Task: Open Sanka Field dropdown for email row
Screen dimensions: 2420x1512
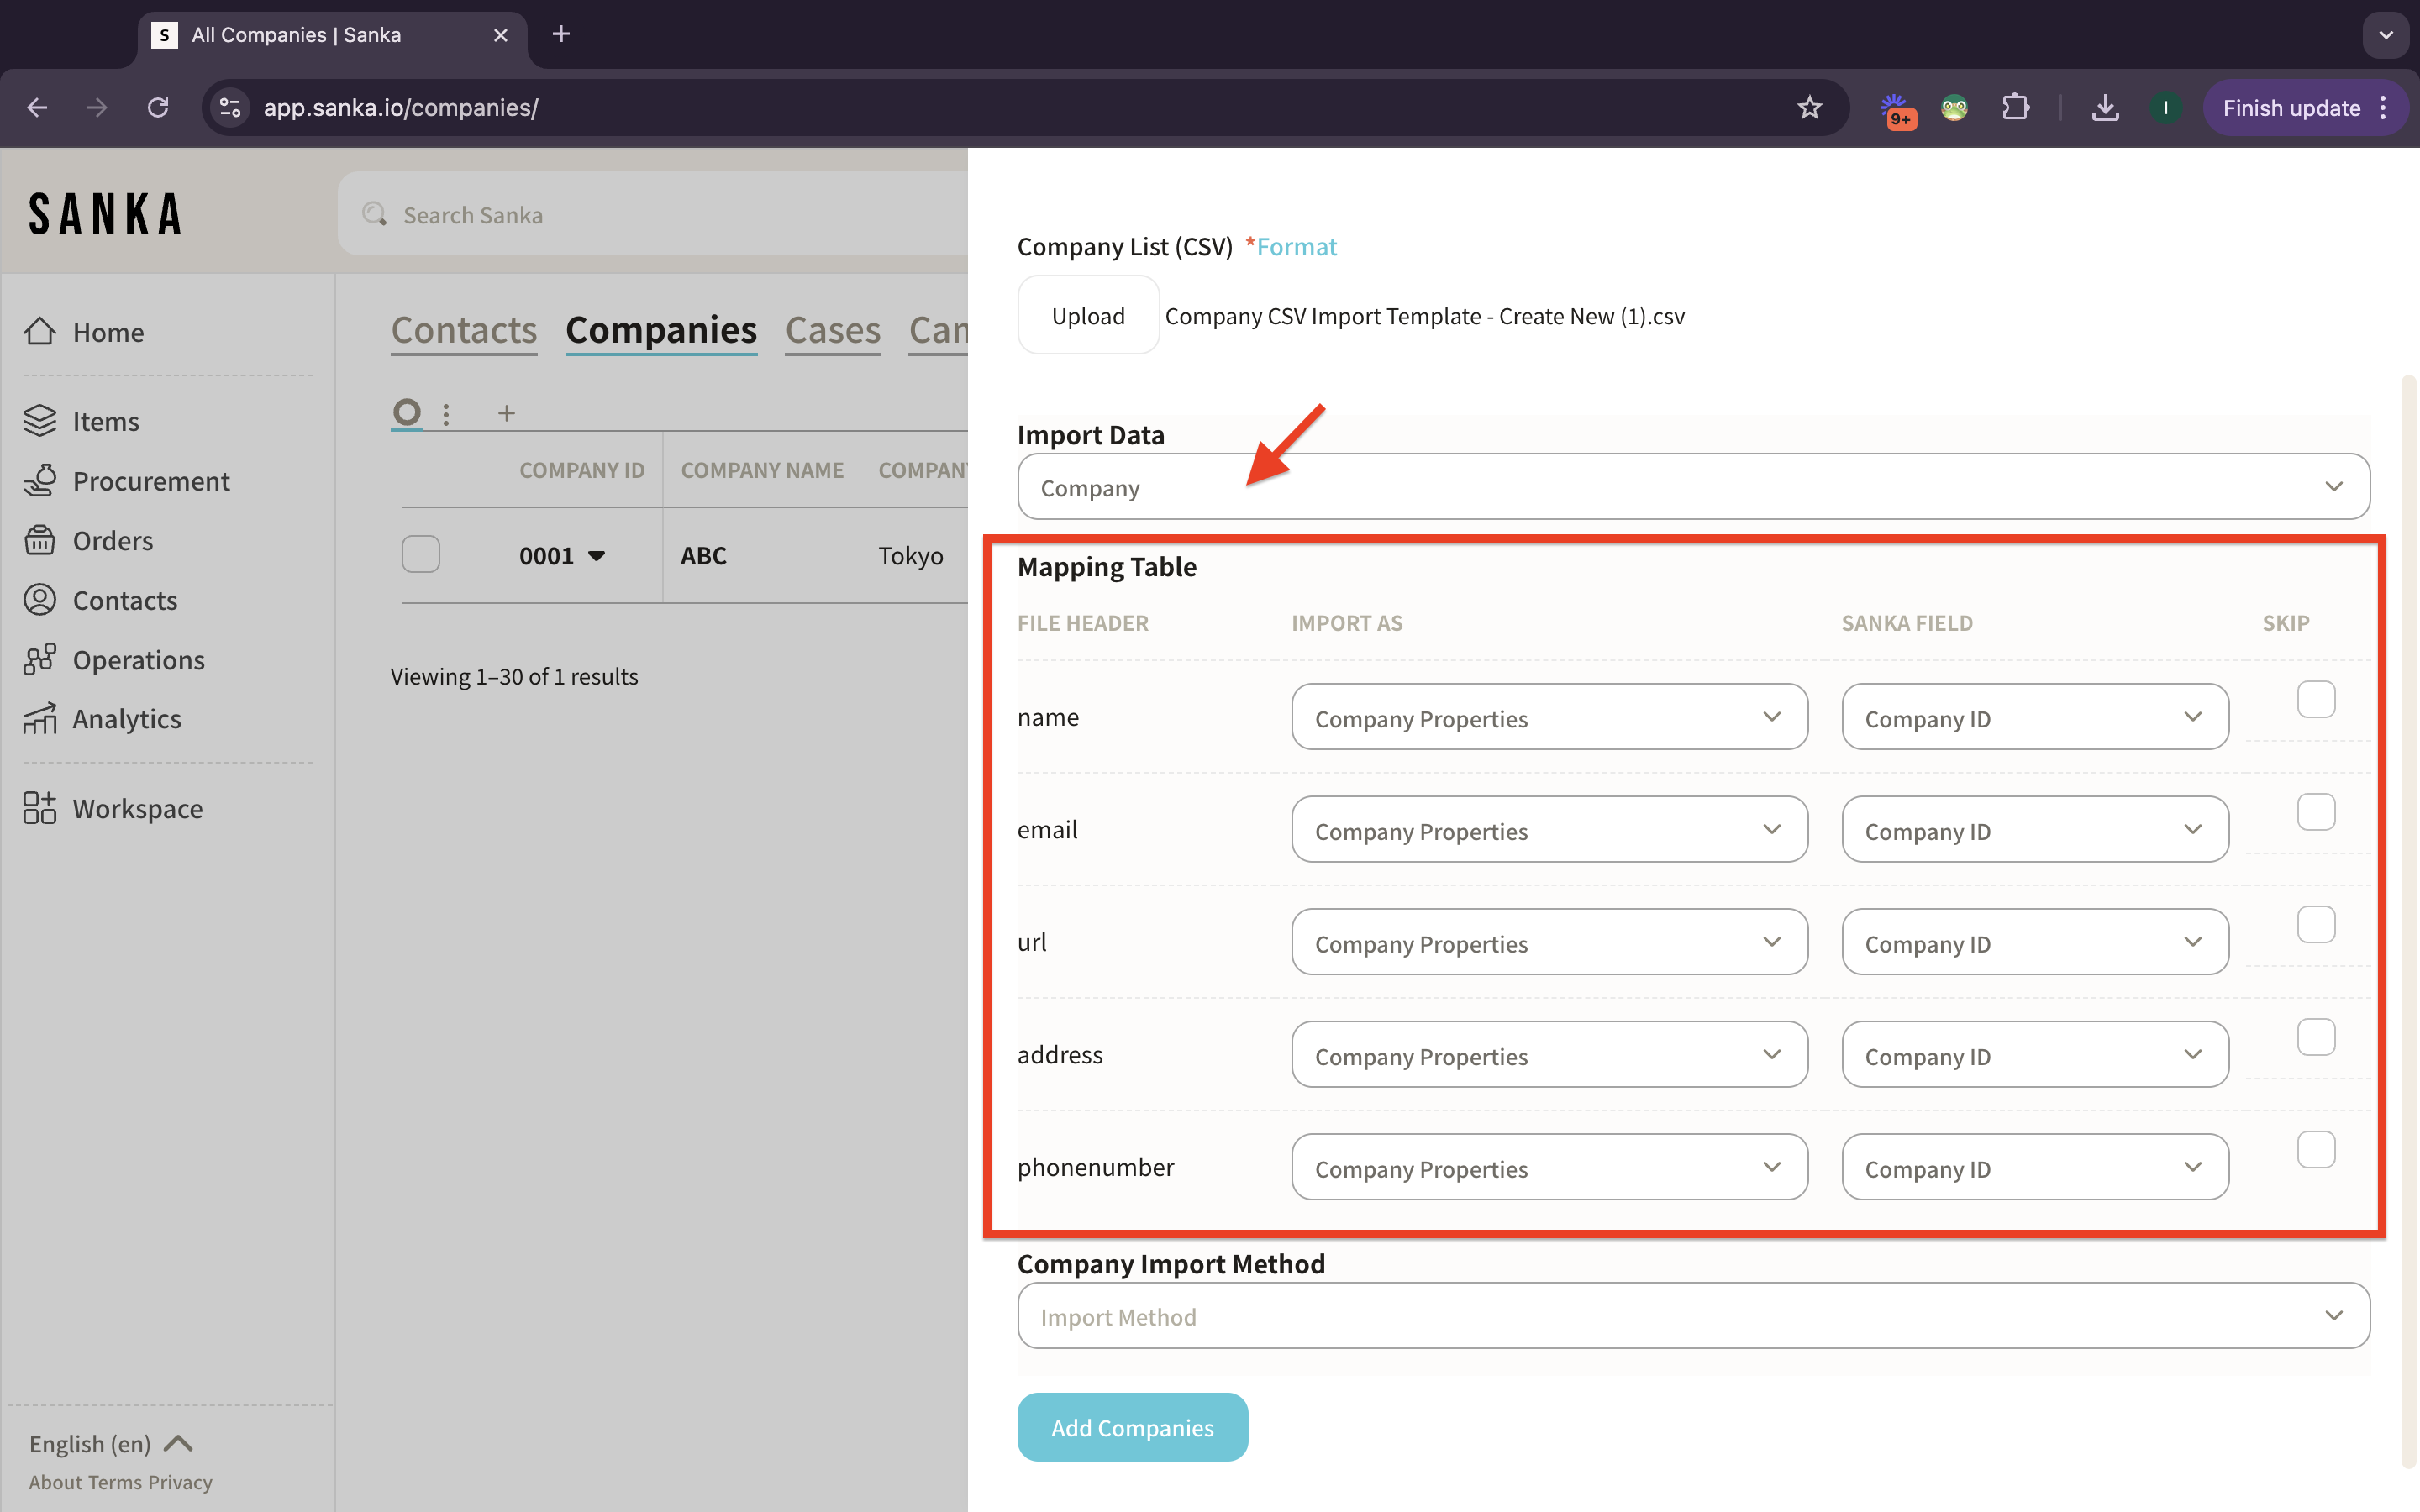Action: 2034,830
